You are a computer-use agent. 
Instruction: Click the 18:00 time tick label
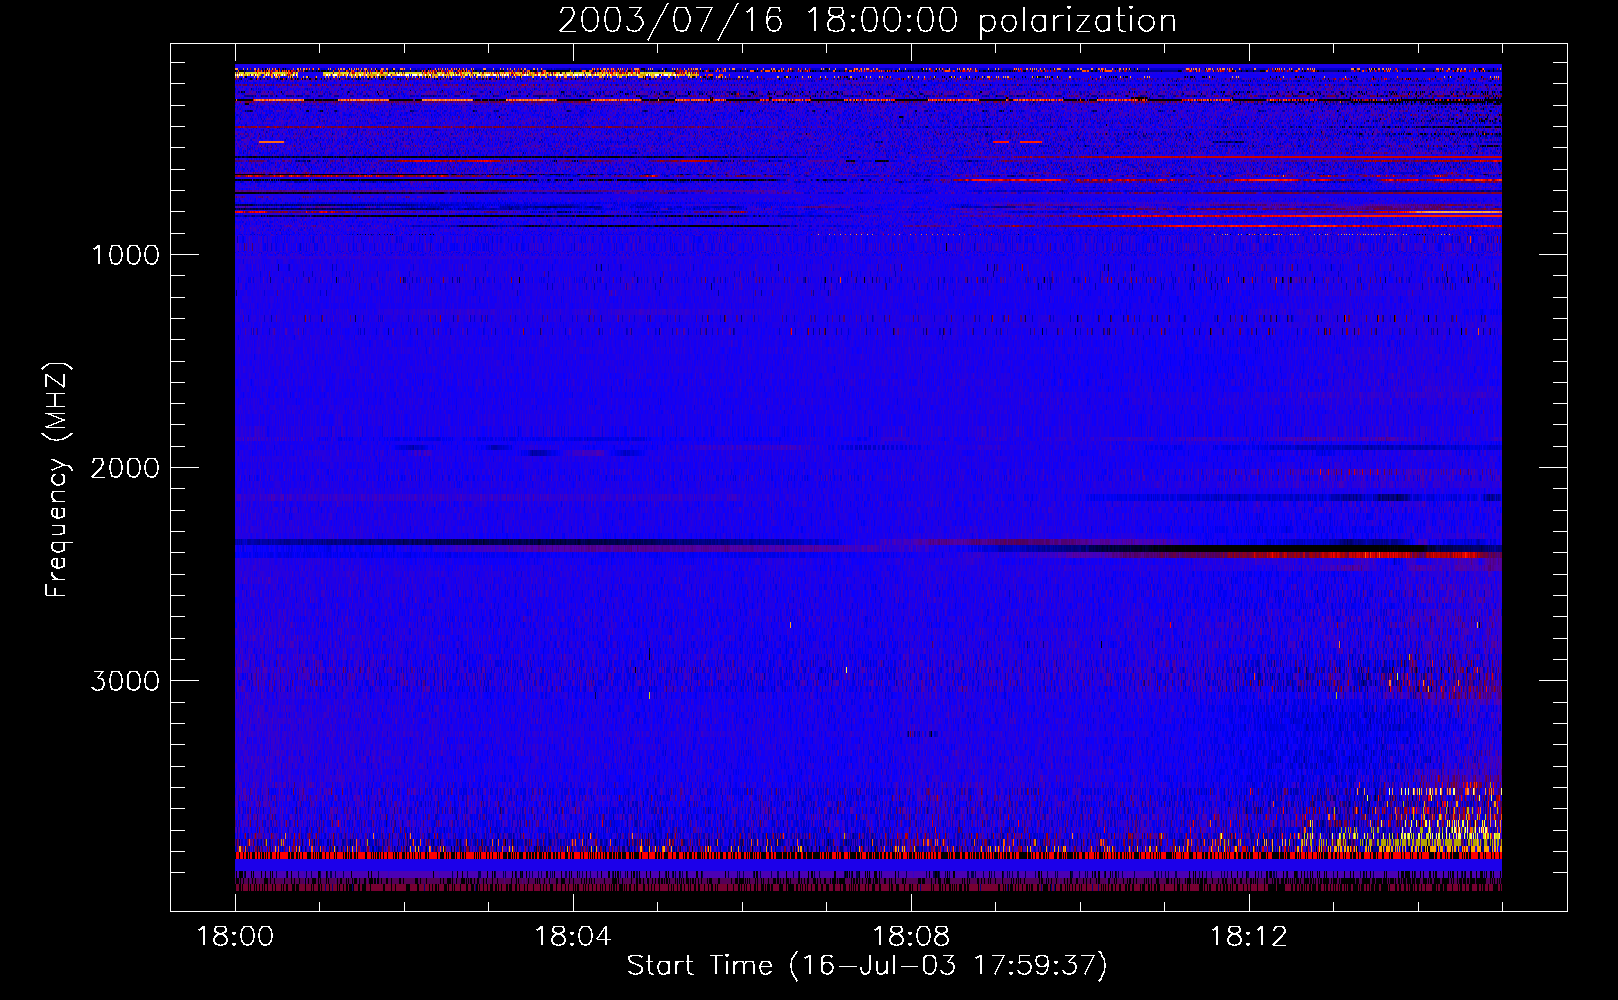tap(235, 936)
